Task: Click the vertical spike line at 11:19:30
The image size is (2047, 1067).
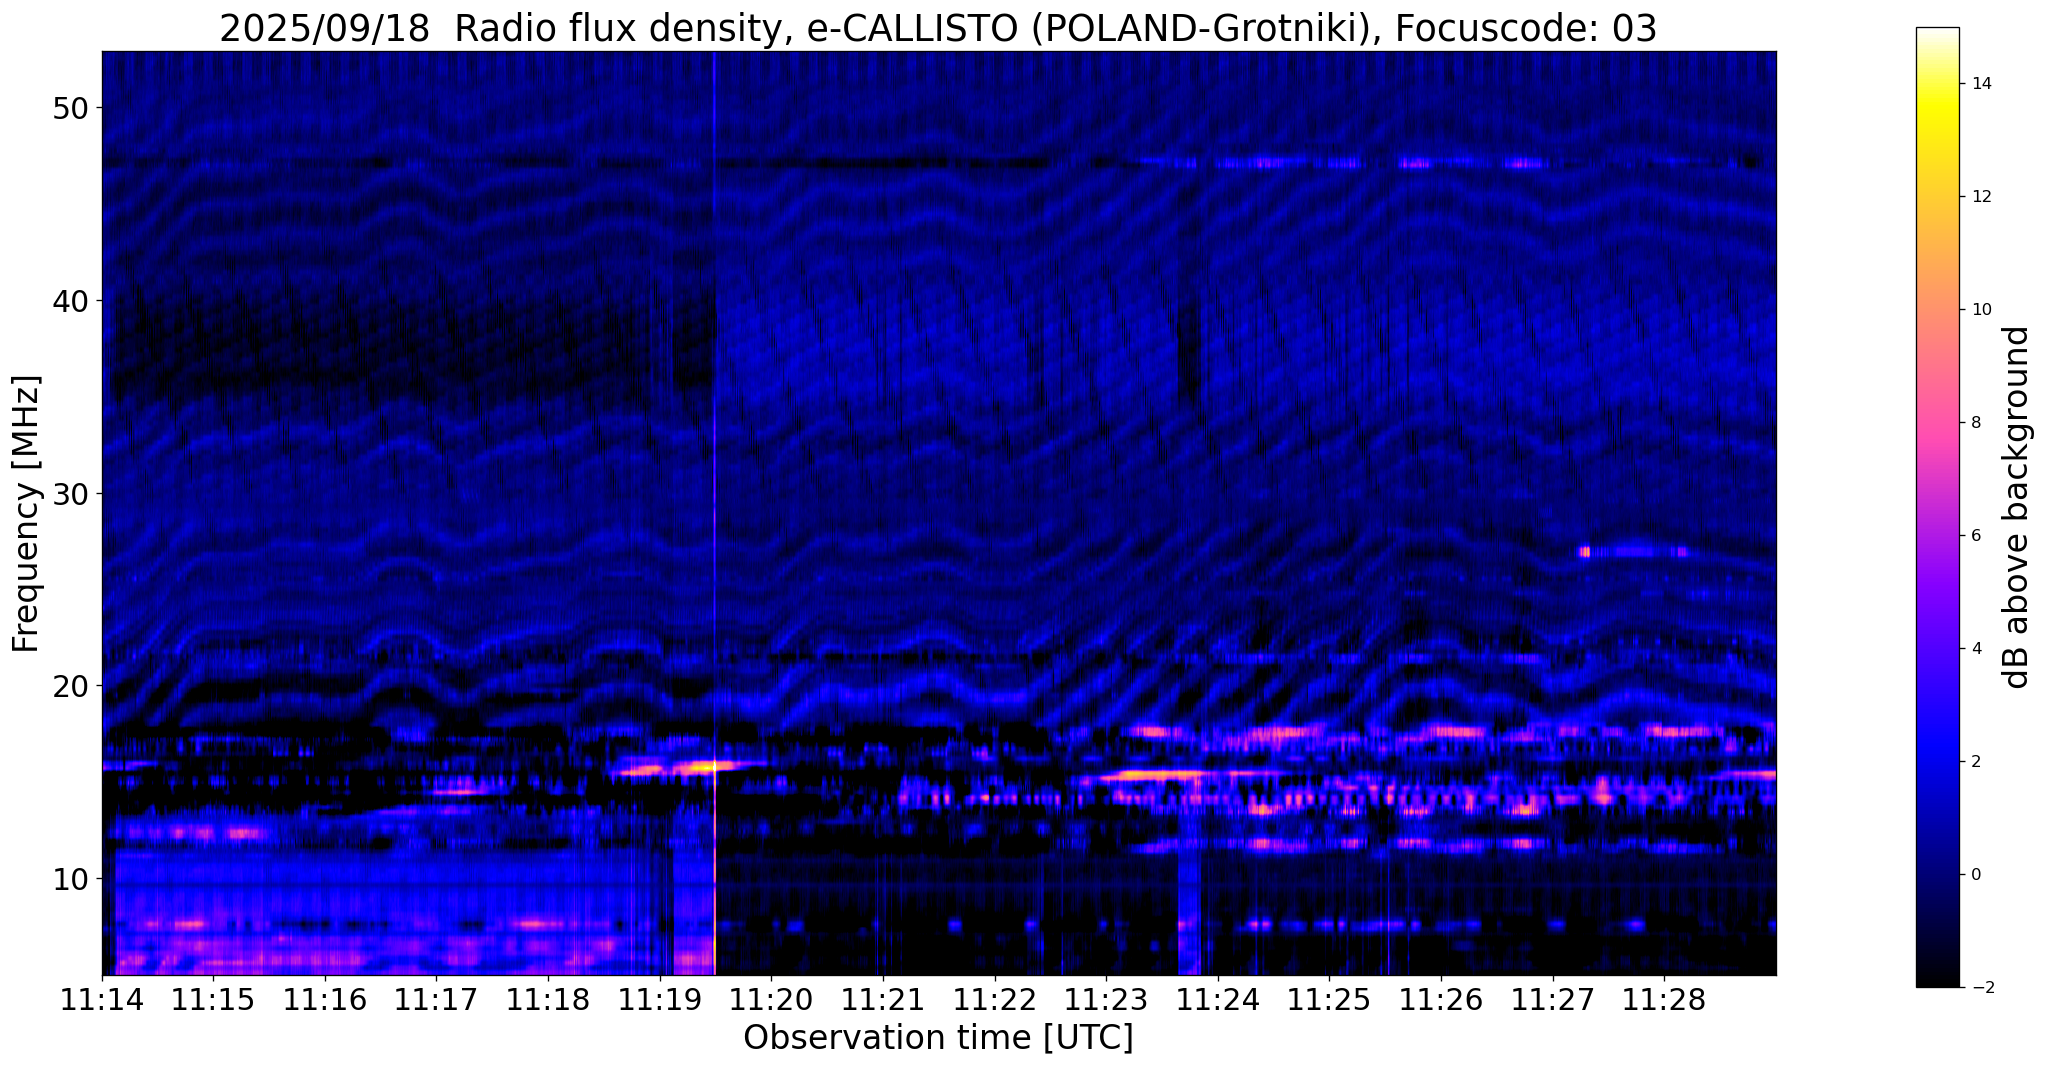Action: point(714,513)
